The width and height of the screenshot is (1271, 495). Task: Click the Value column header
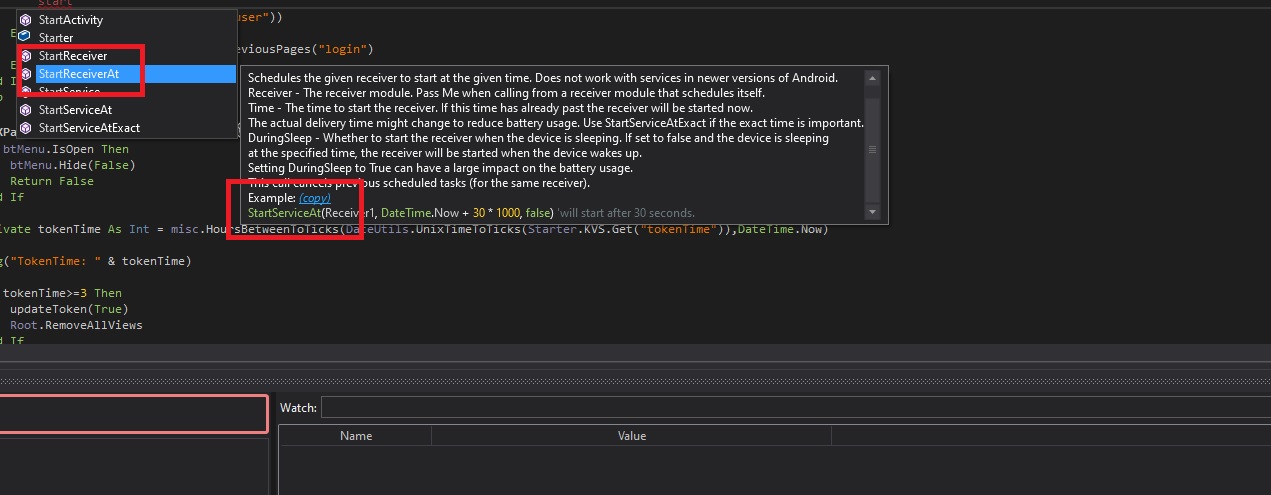(632, 436)
